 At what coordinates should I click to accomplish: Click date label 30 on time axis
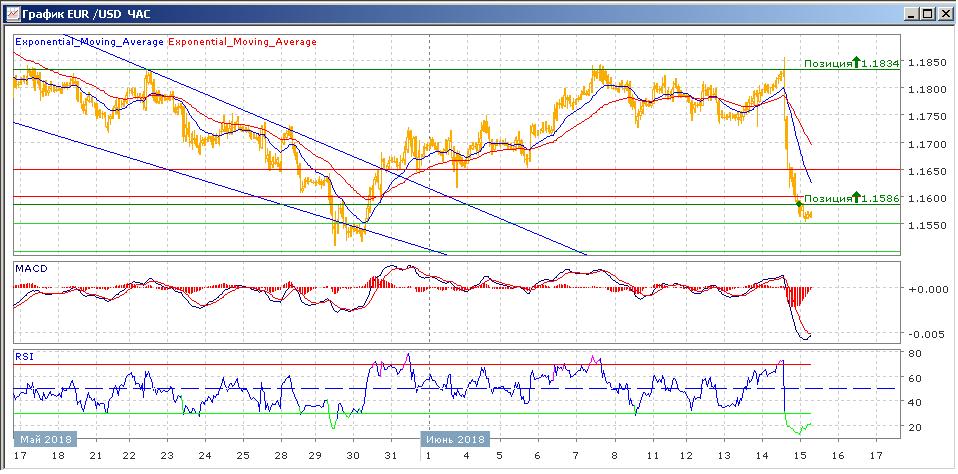[x=354, y=456]
